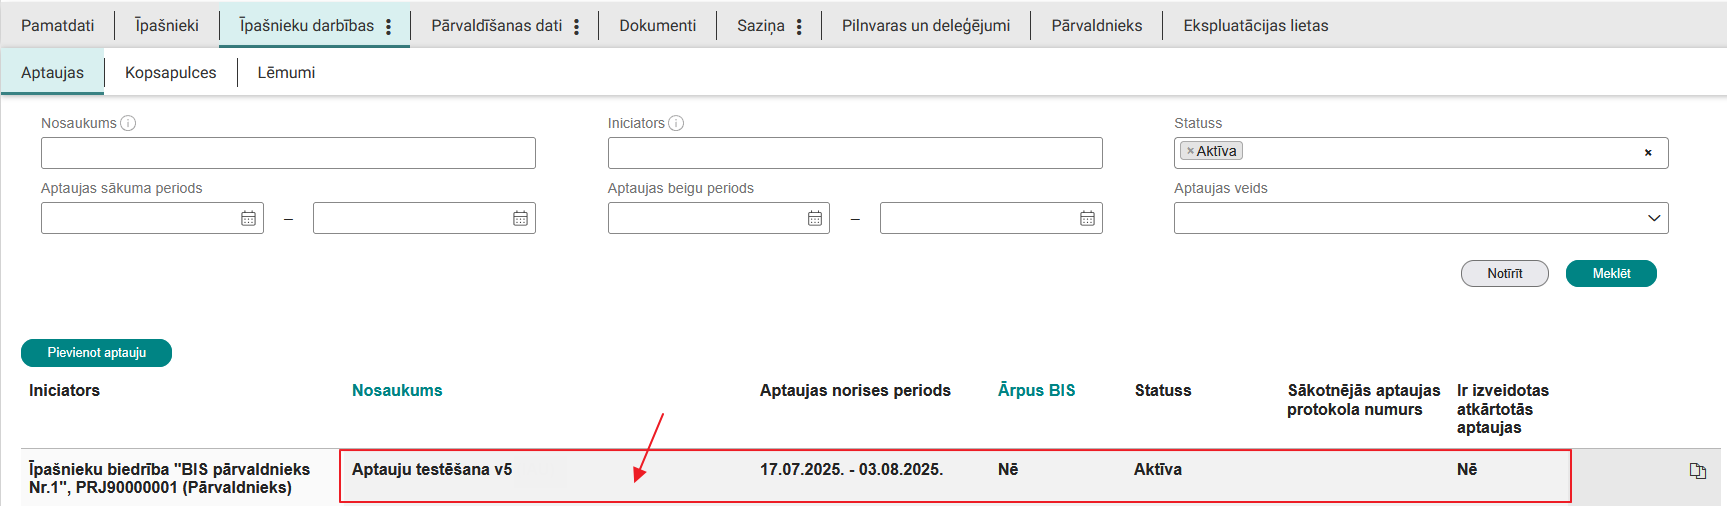Open calendar for survey start period to-date
The image size is (1727, 506).
(x=520, y=218)
